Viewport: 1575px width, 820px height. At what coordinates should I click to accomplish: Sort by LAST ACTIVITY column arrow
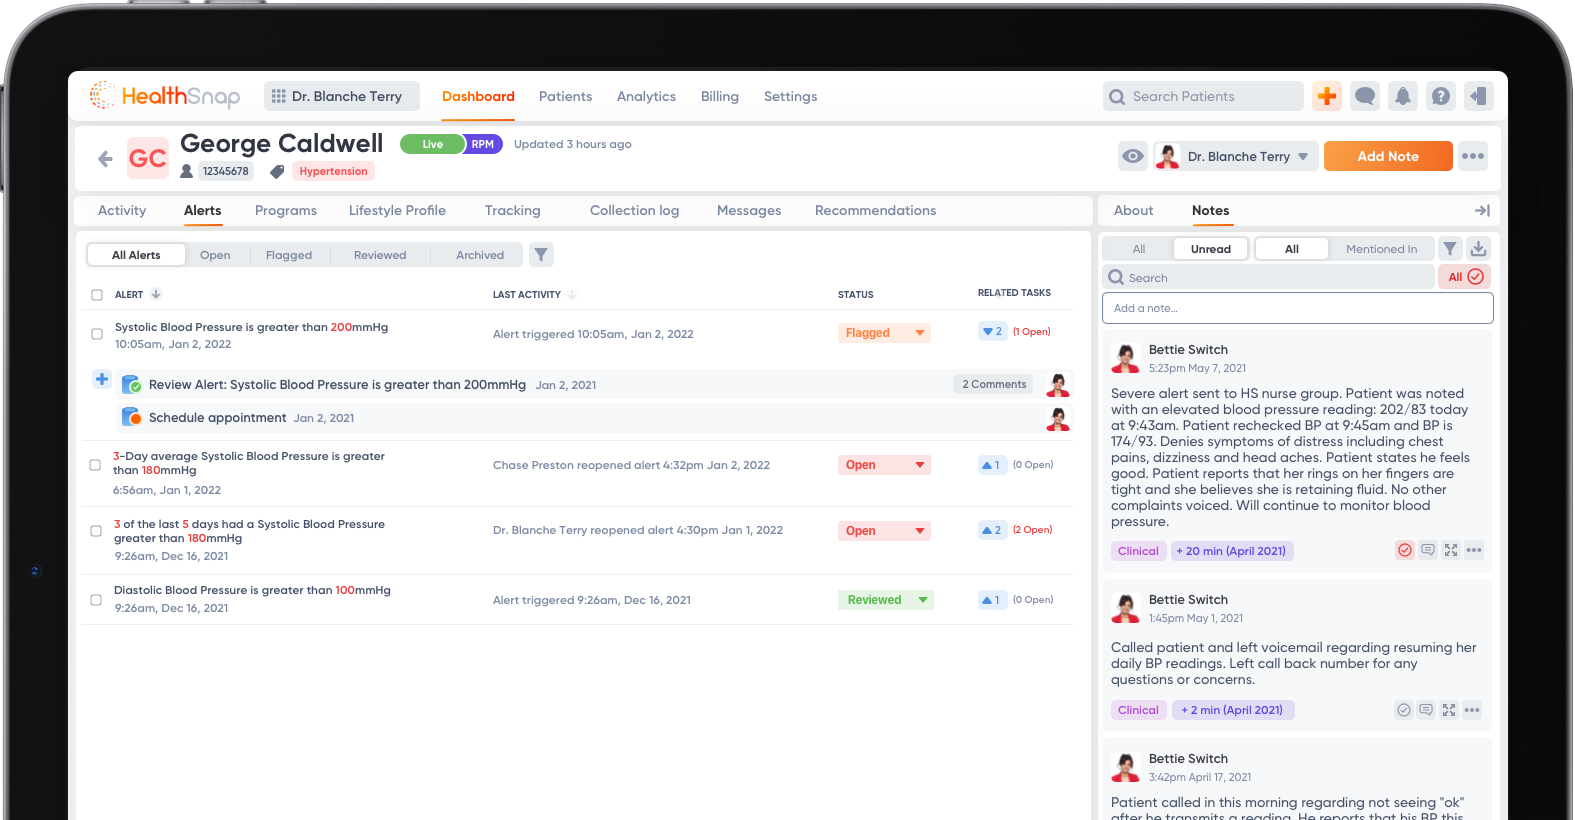coord(572,295)
